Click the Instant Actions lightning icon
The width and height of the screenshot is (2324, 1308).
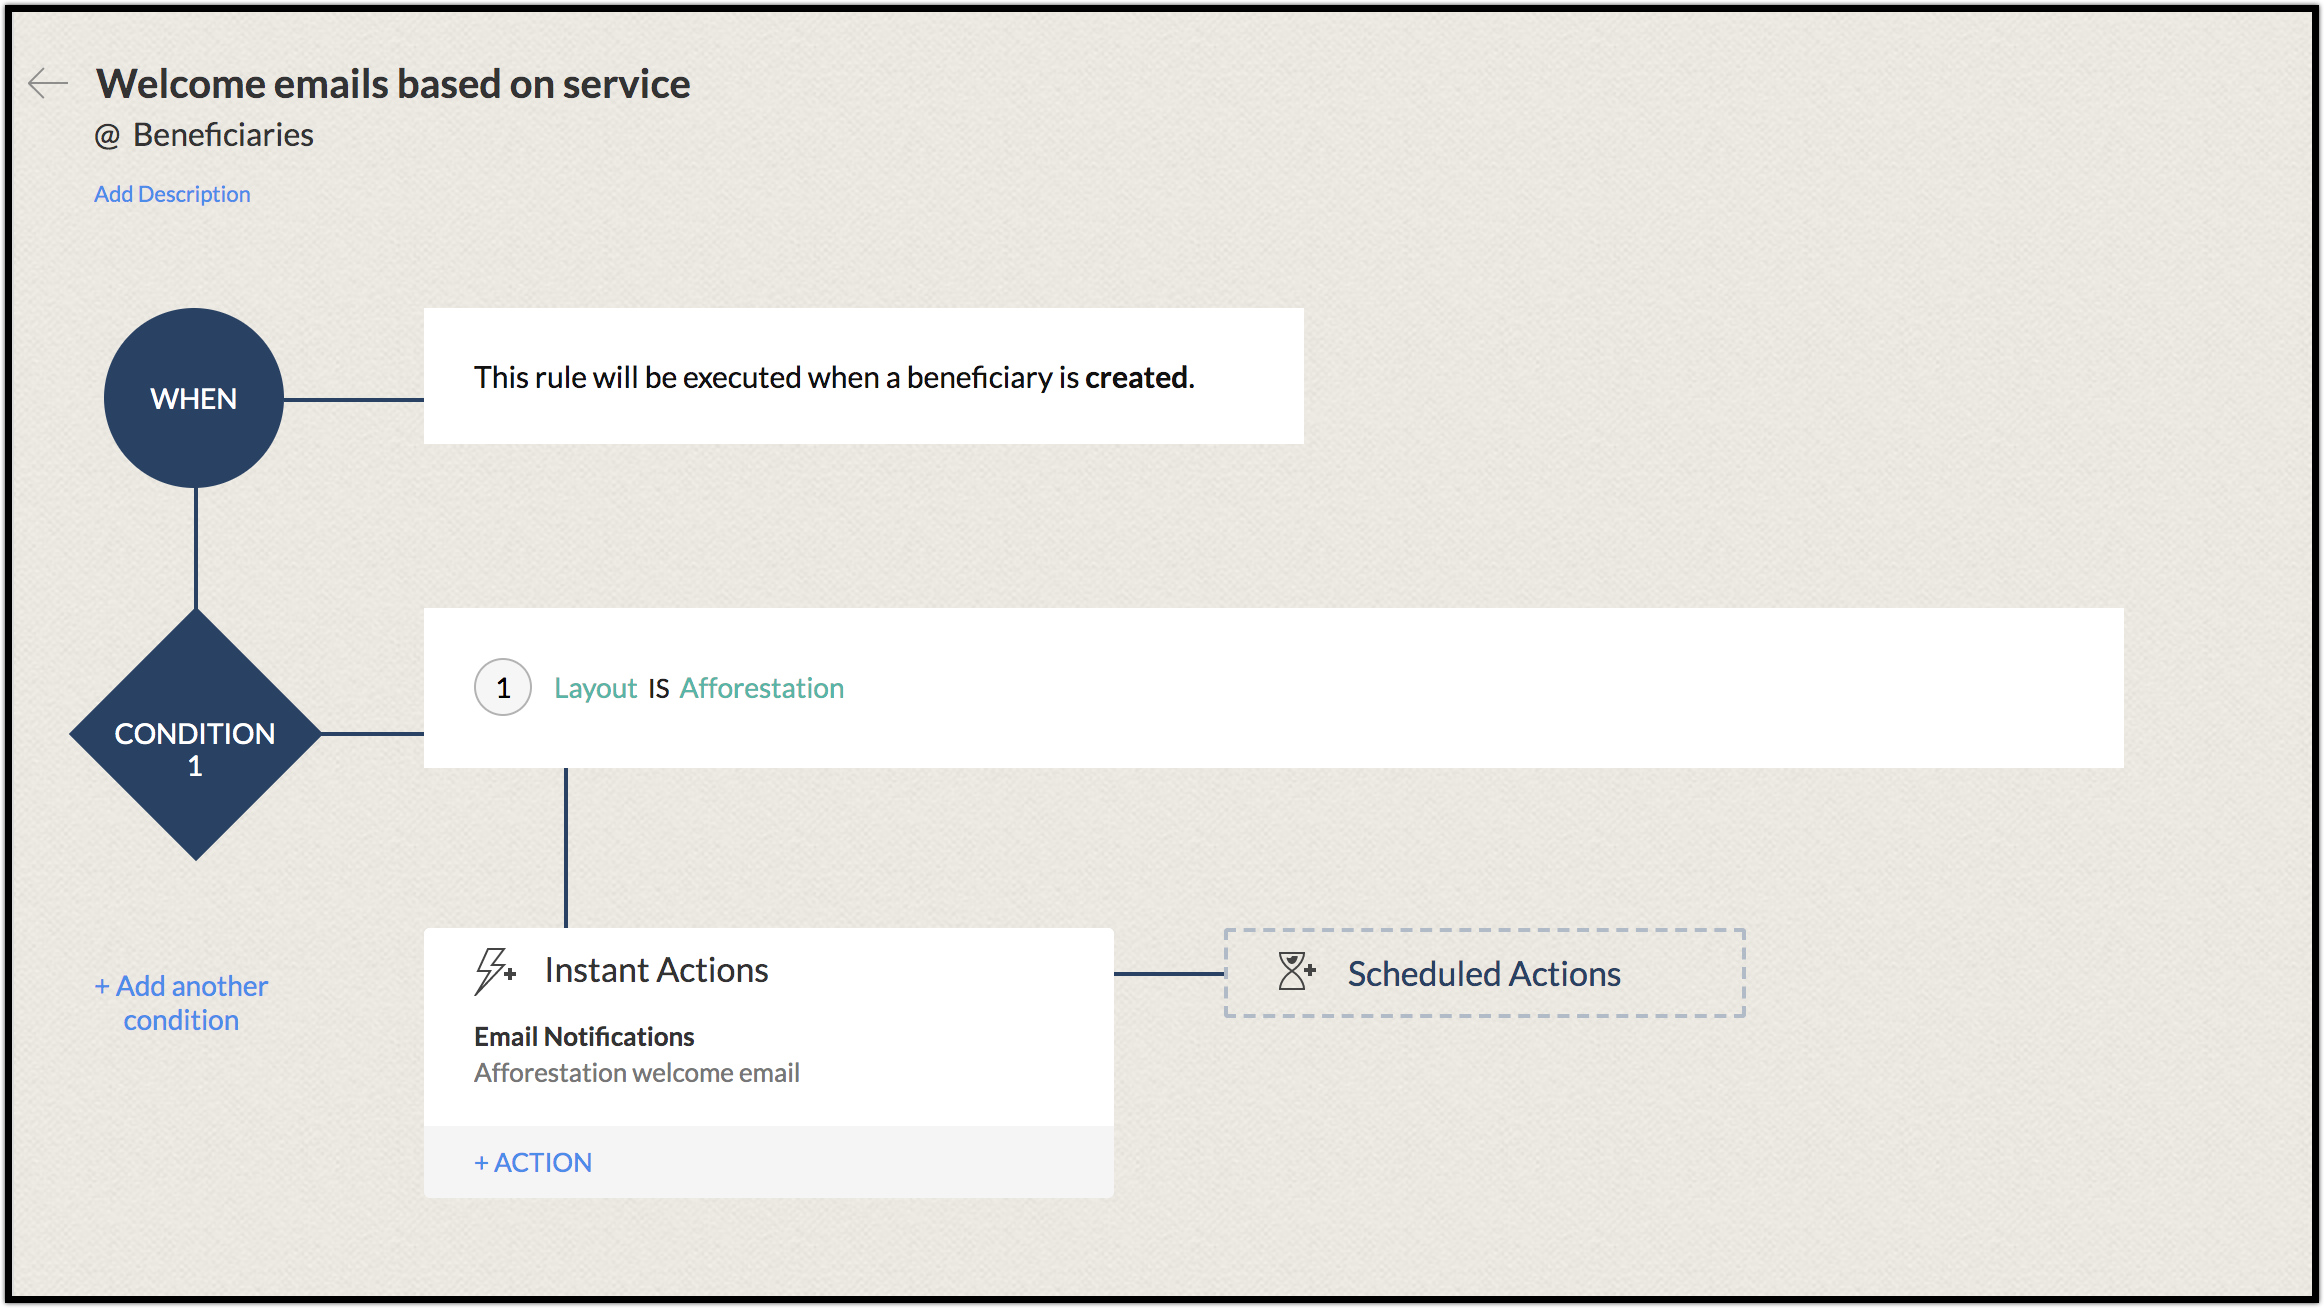[x=494, y=971]
